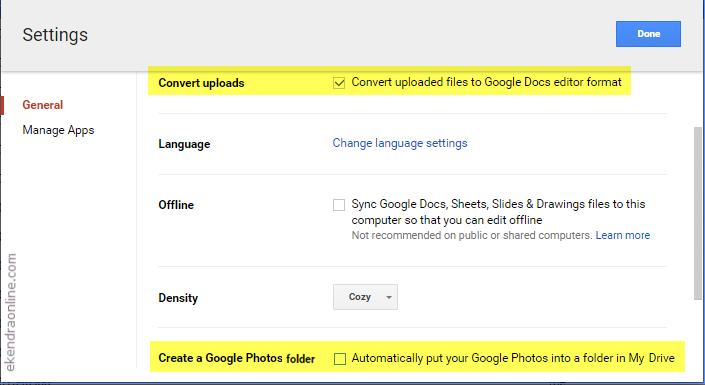The width and height of the screenshot is (705, 385).
Task: Follow the Learn more link
Action: coord(623,235)
